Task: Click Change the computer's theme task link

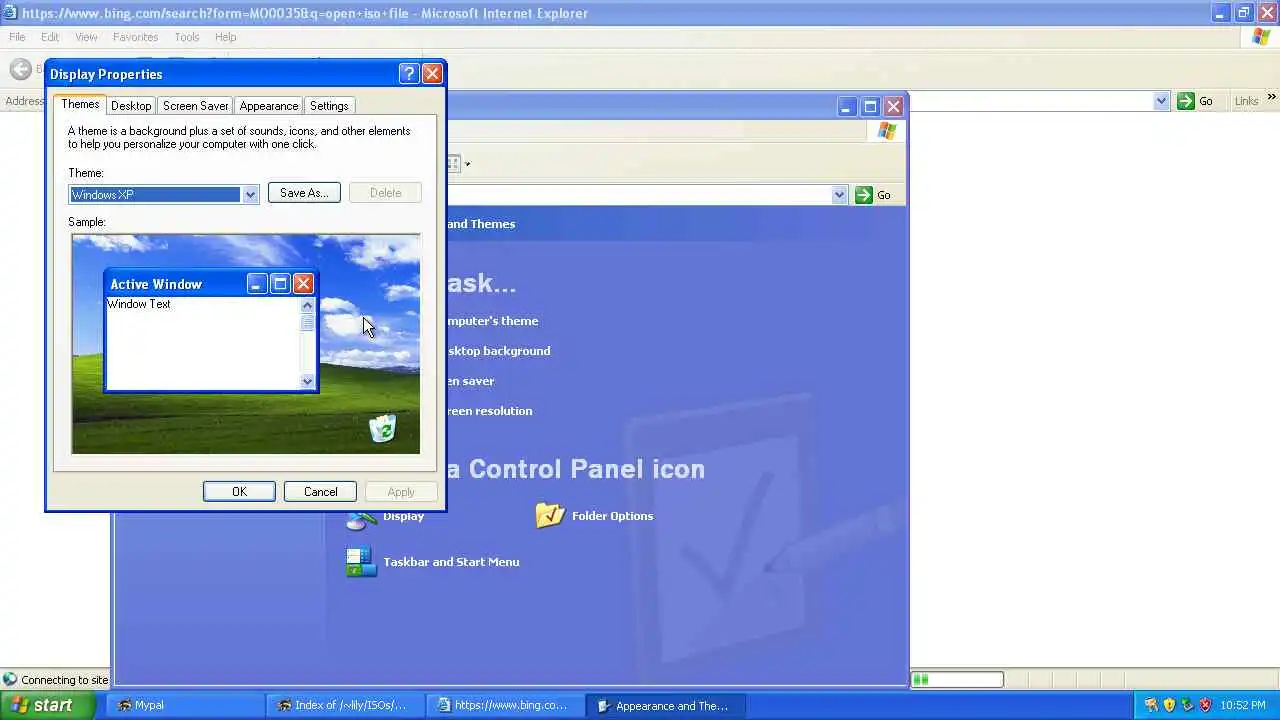Action: coord(492,321)
